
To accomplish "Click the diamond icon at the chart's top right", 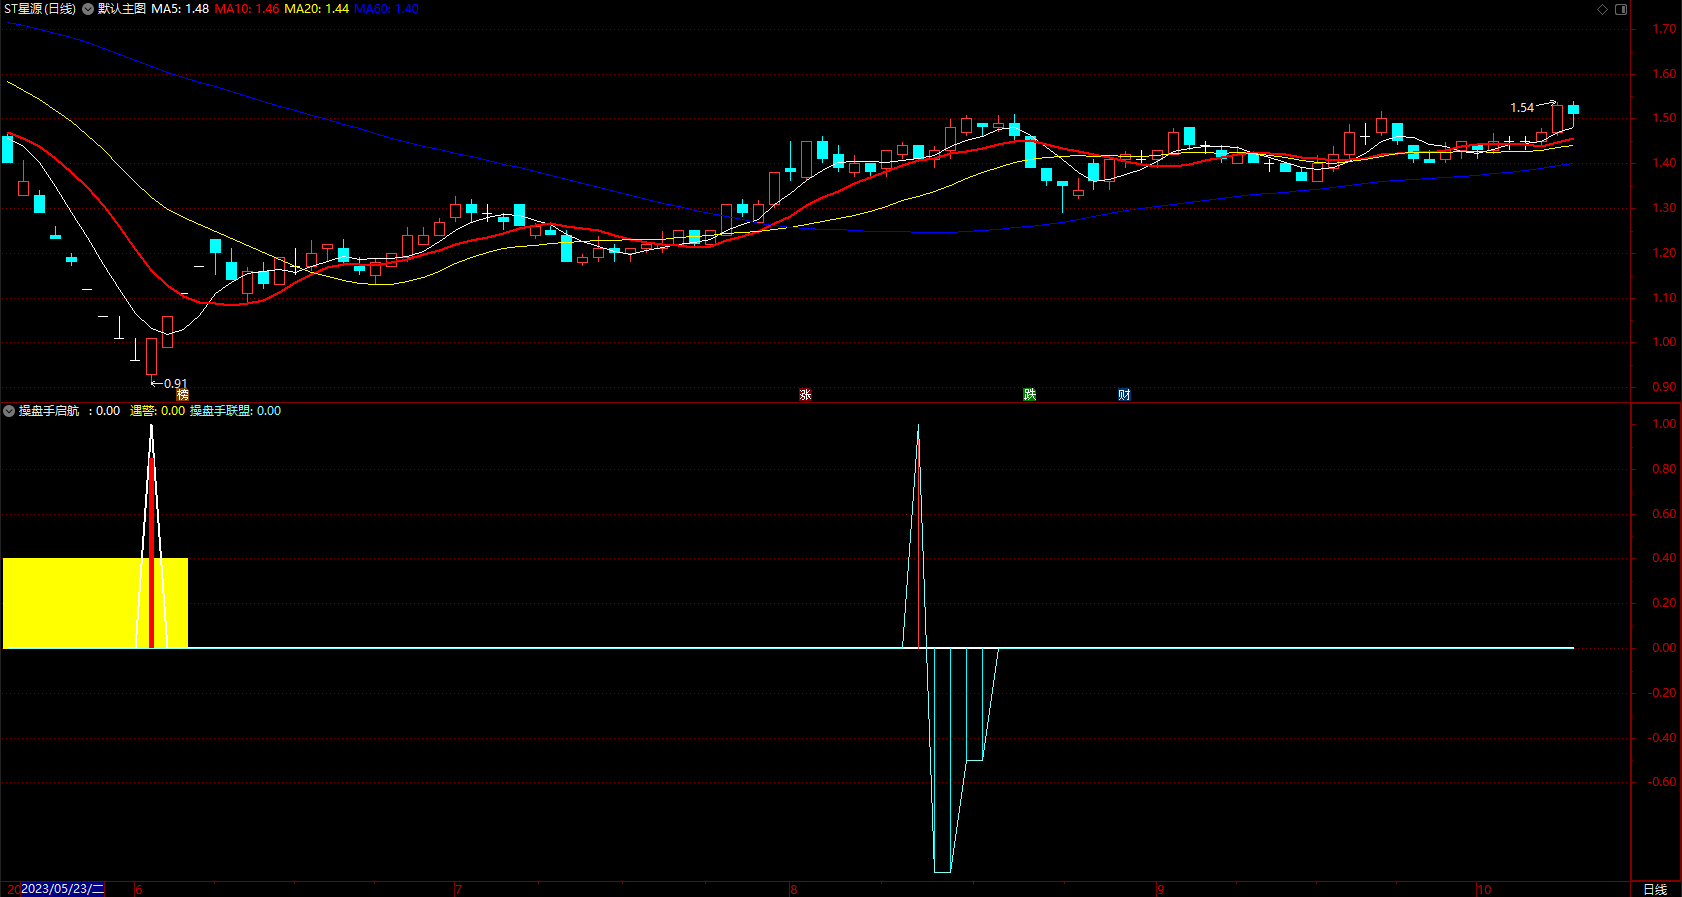I will pyautogui.click(x=1602, y=9).
